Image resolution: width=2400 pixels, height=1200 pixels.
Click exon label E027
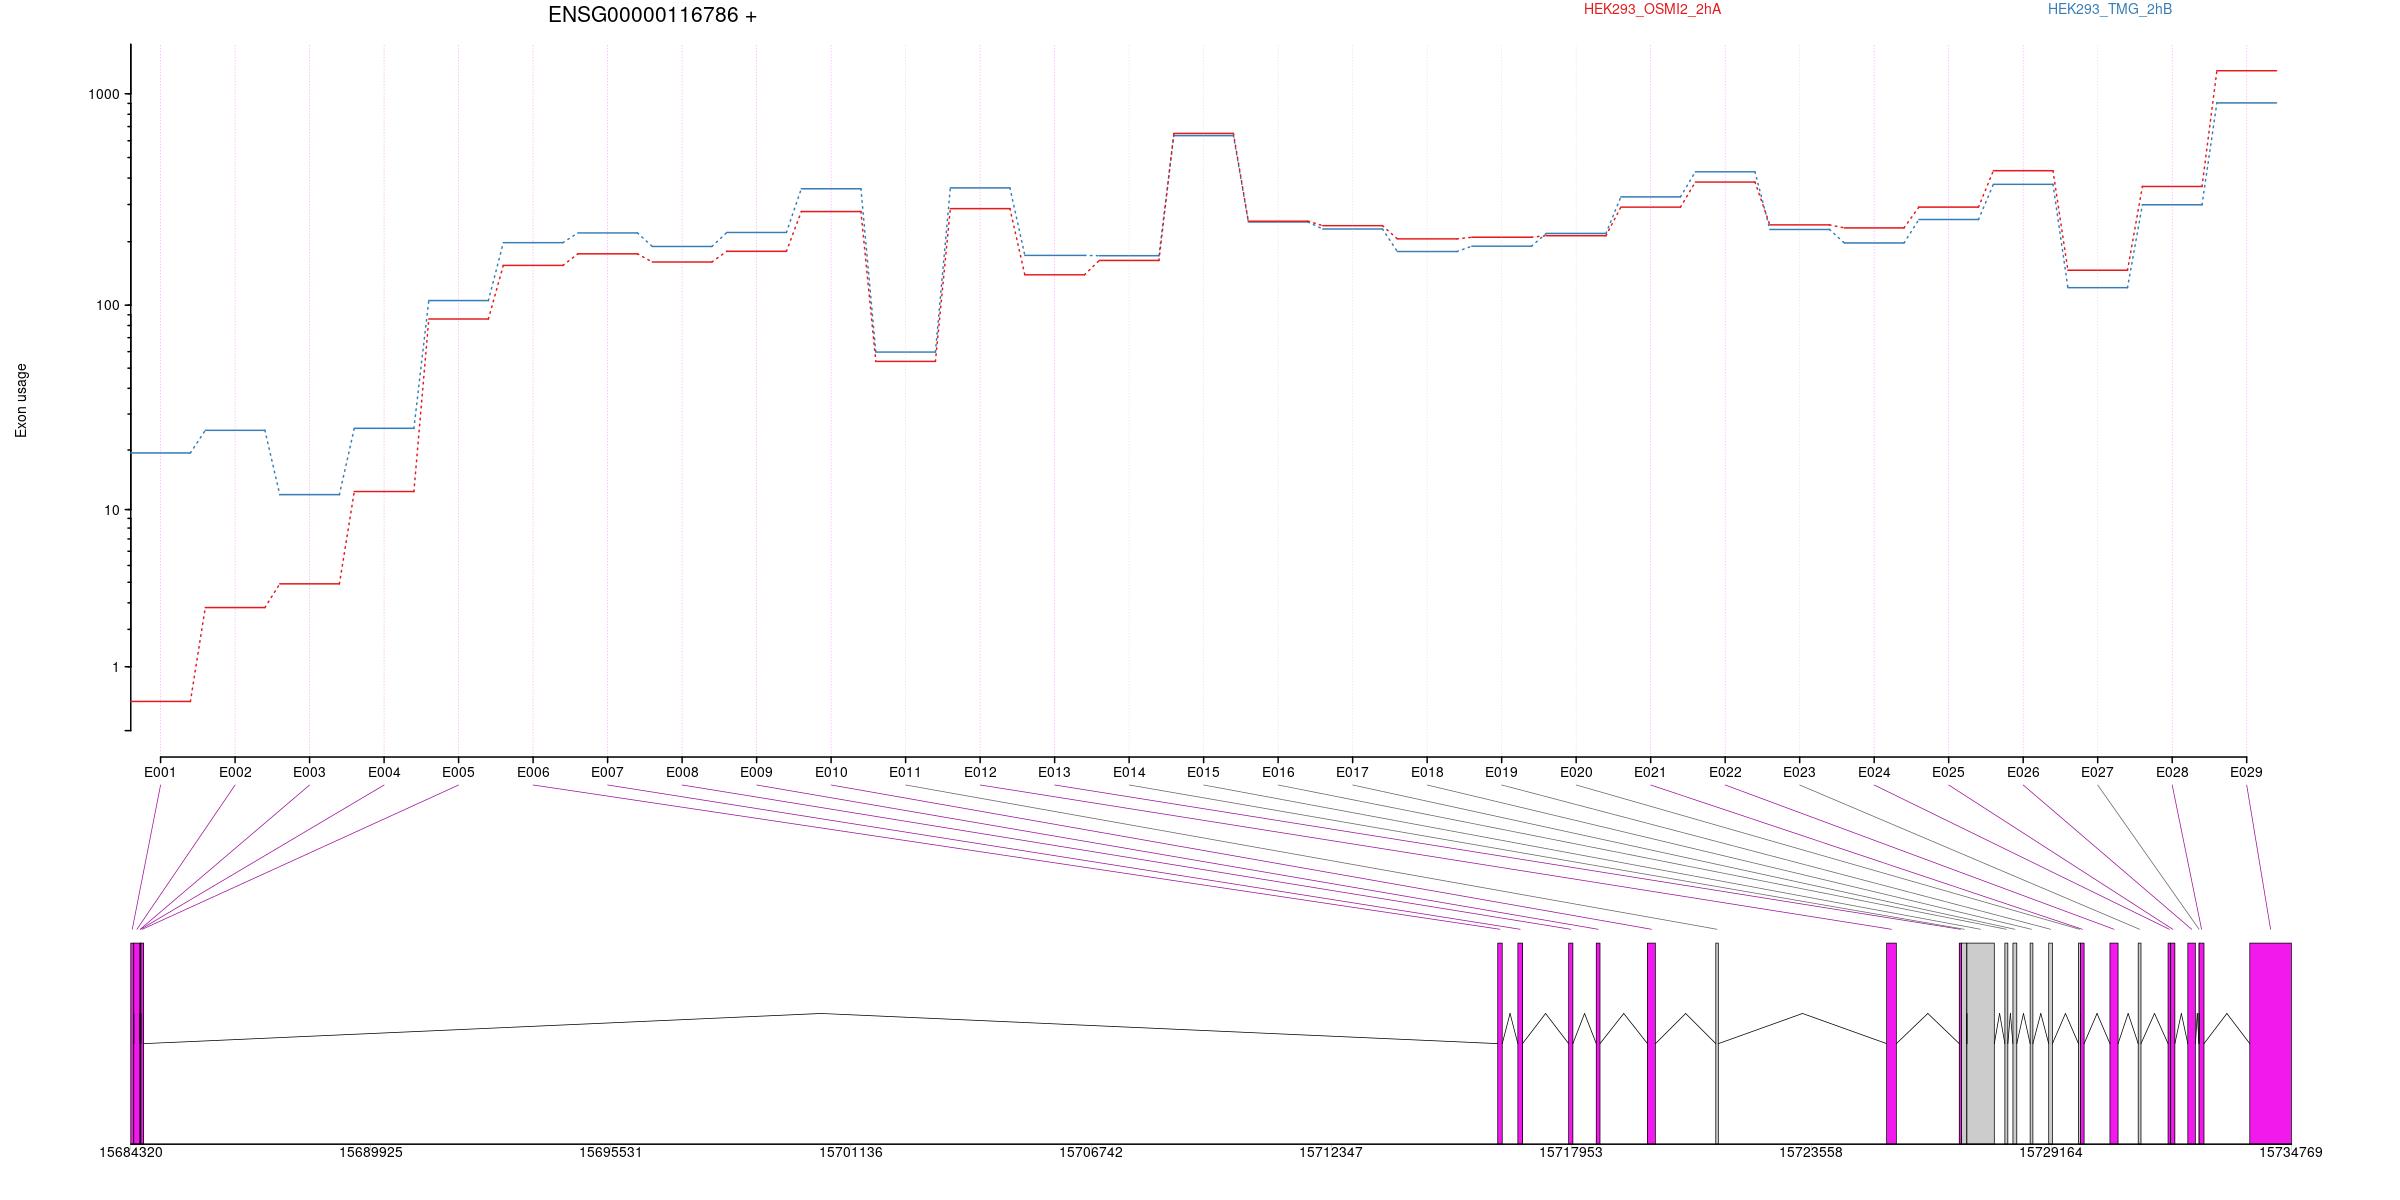pos(2097,772)
